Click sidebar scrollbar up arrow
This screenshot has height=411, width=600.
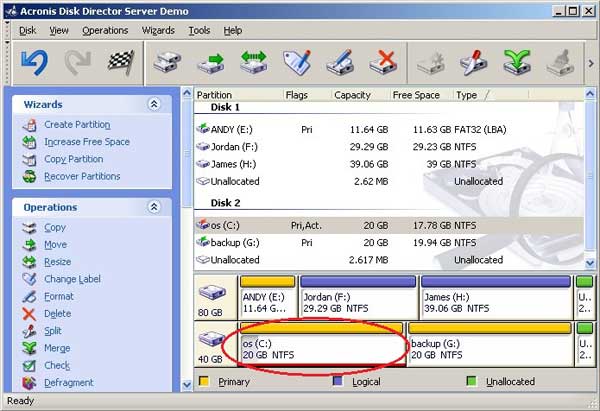187,93
